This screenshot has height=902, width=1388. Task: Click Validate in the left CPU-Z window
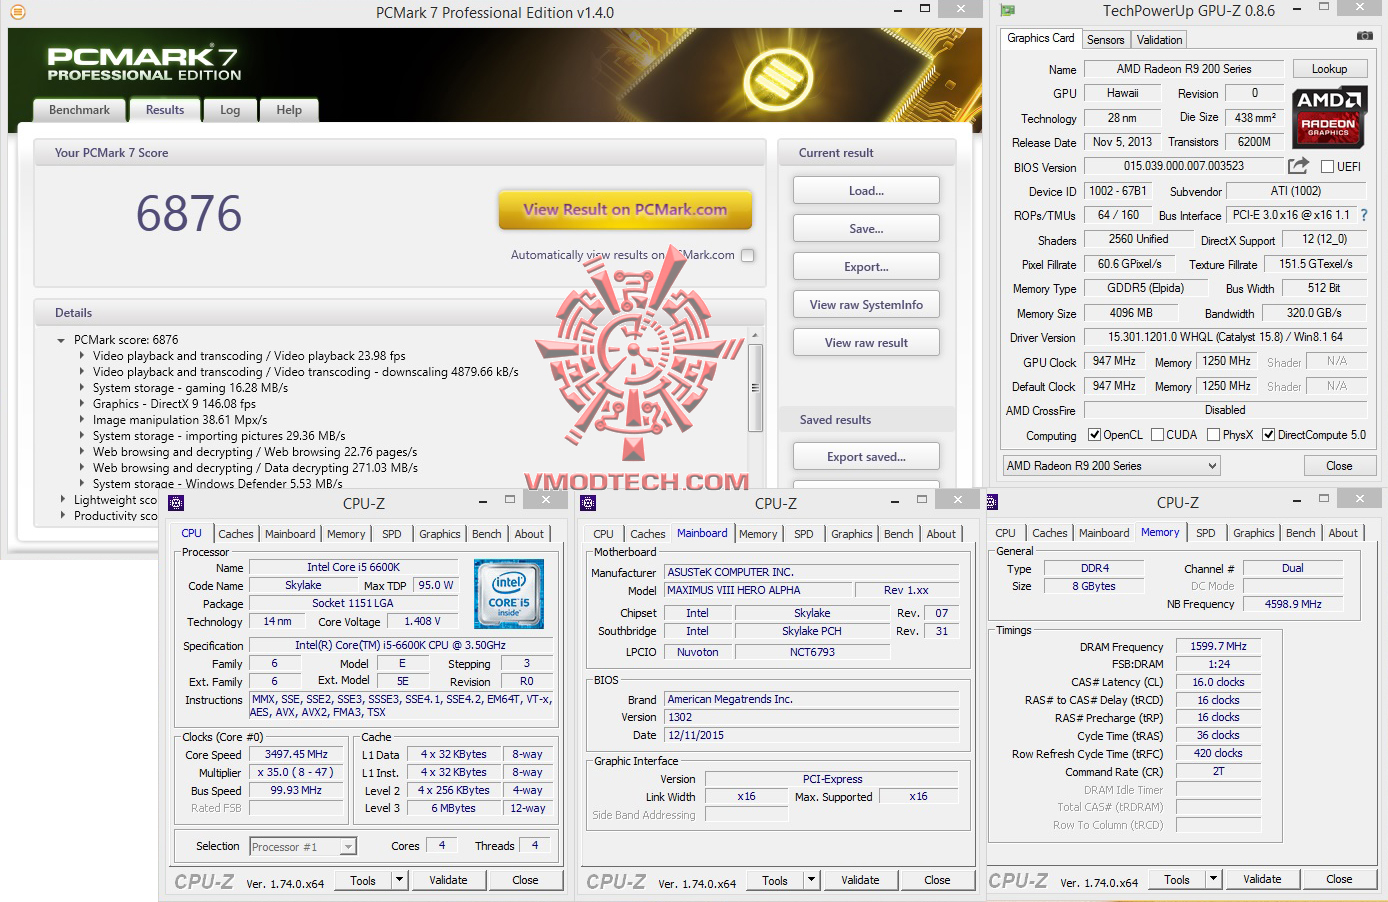pyautogui.click(x=448, y=880)
